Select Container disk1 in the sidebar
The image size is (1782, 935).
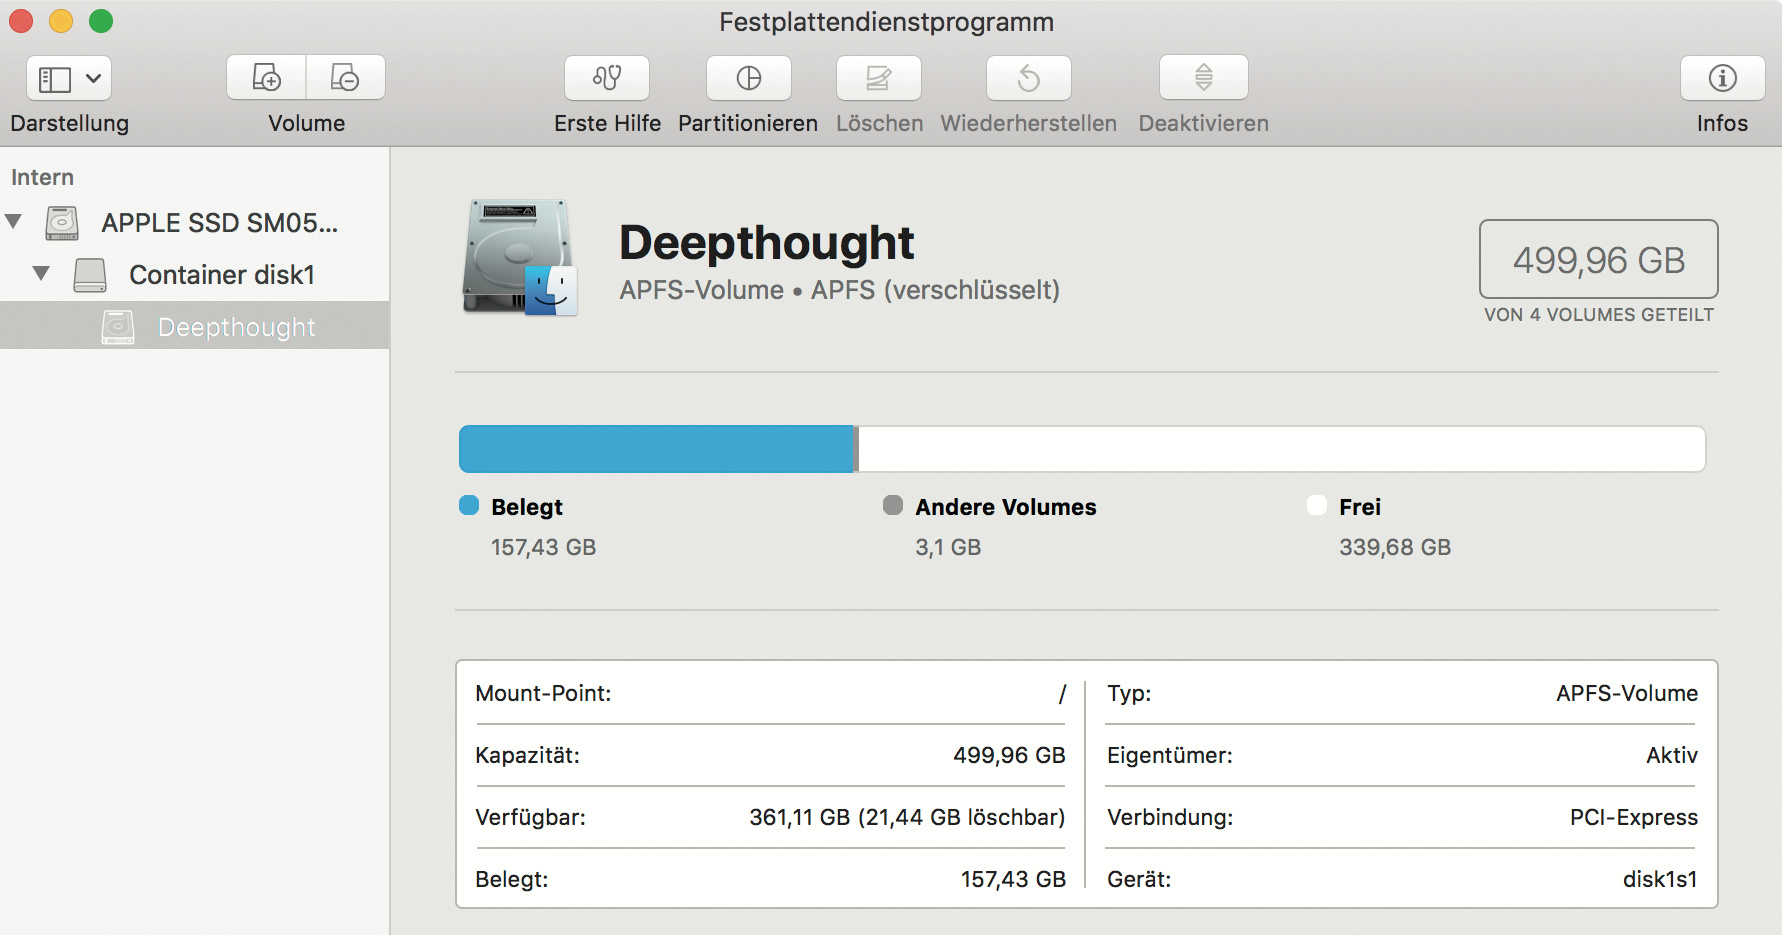pyautogui.click(x=221, y=275)
